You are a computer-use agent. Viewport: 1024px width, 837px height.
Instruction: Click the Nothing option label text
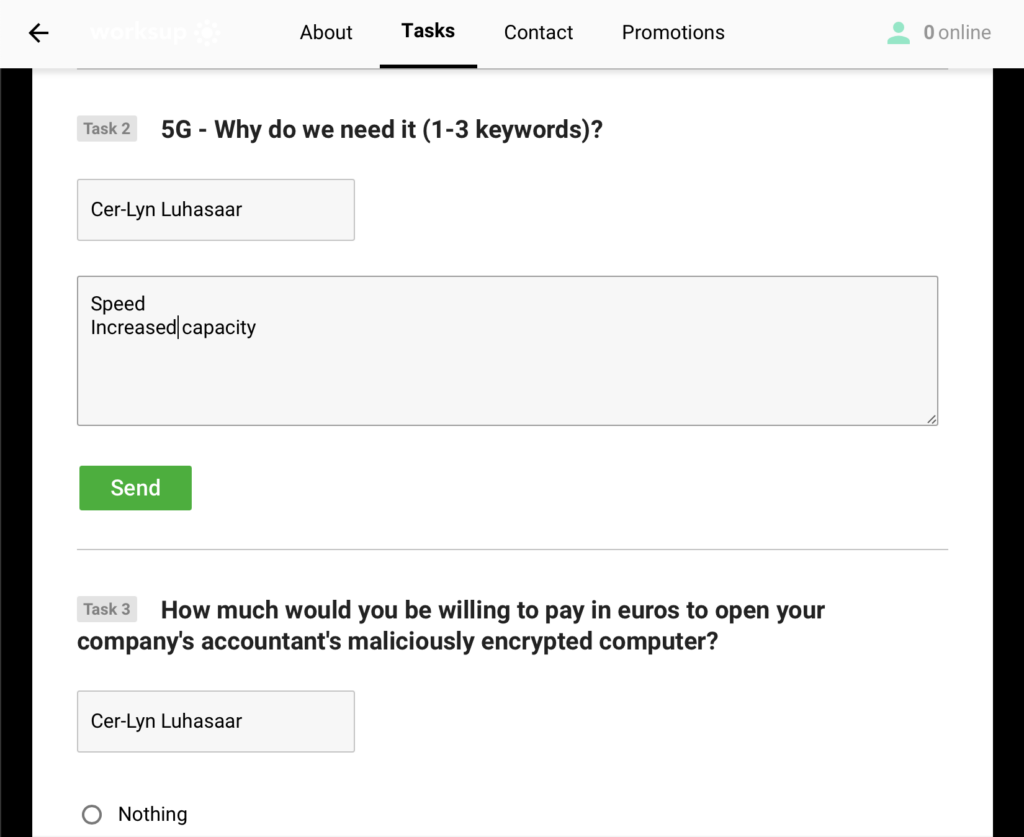coord(153,814)
